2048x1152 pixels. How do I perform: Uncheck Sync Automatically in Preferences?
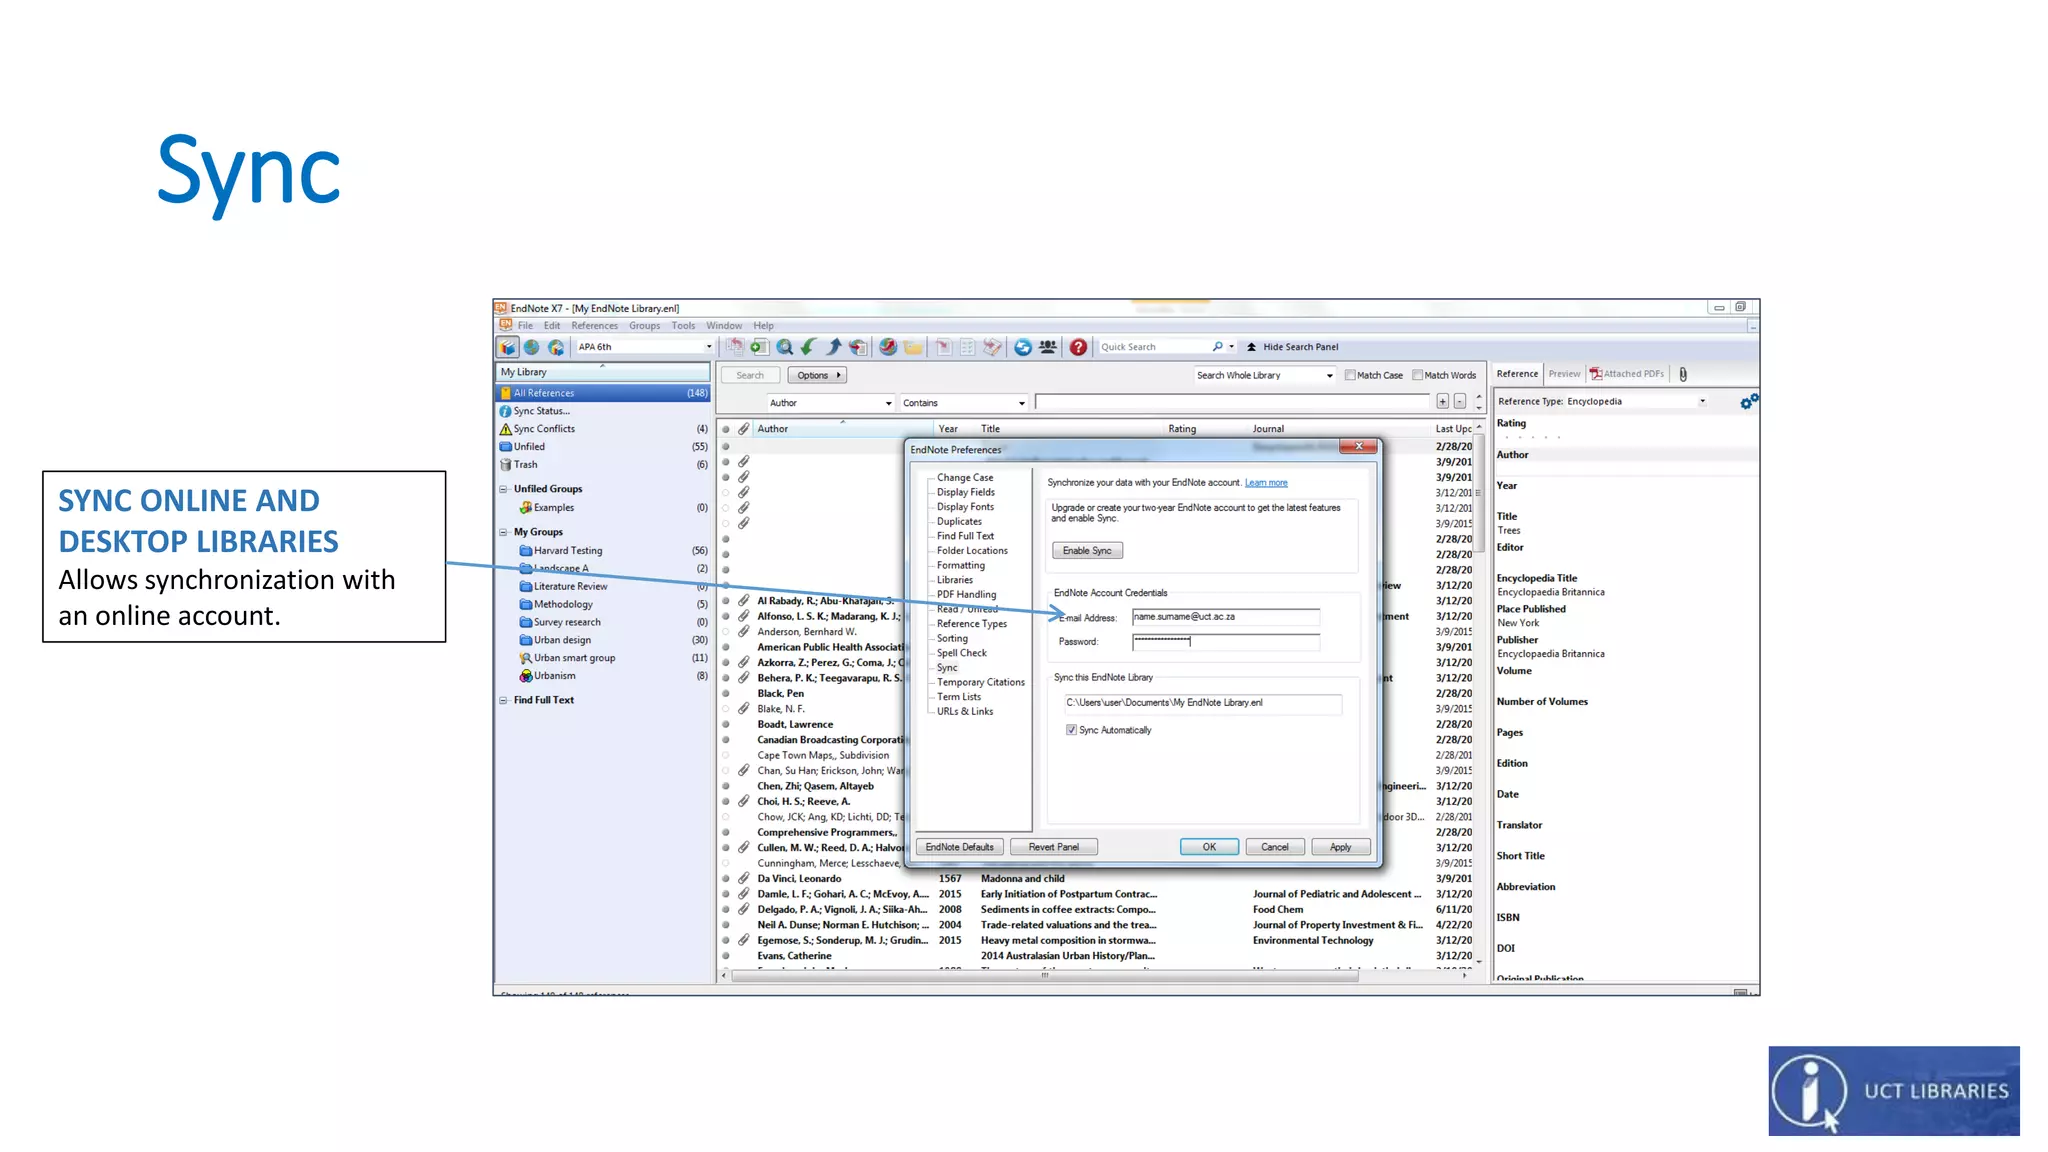[1071, 730]
